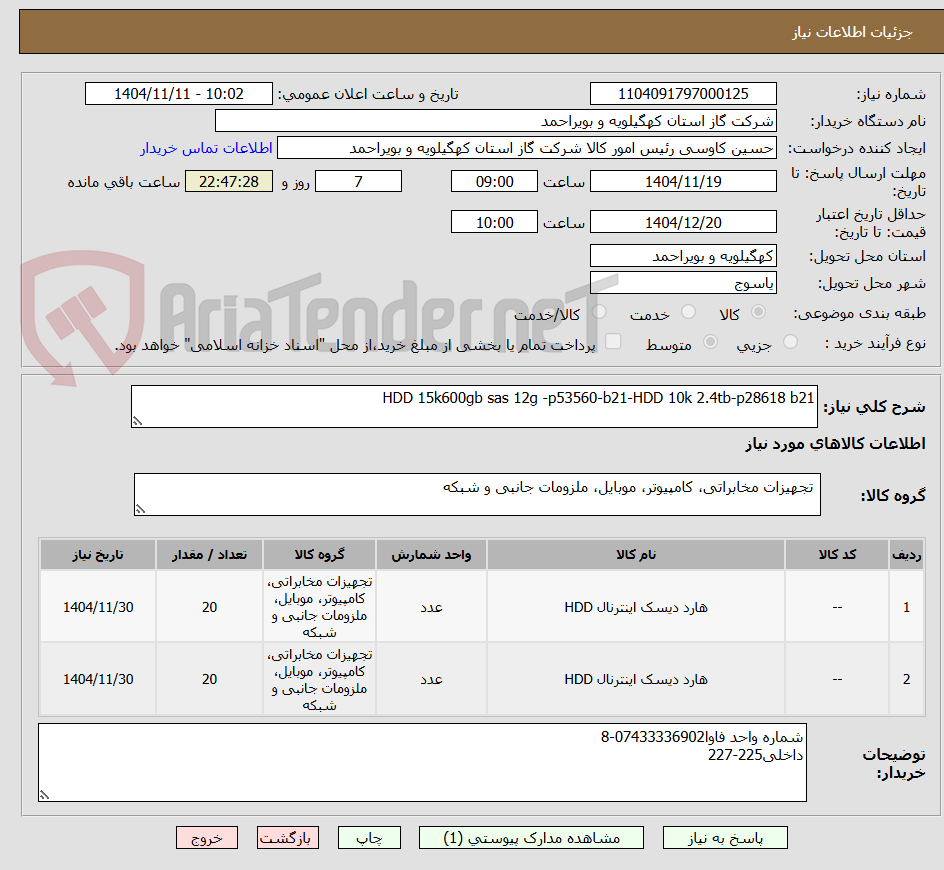Select the جزیی purchase type radio
Image resolution: width=944 pixels, height=870 pixels.
(790, 342)
